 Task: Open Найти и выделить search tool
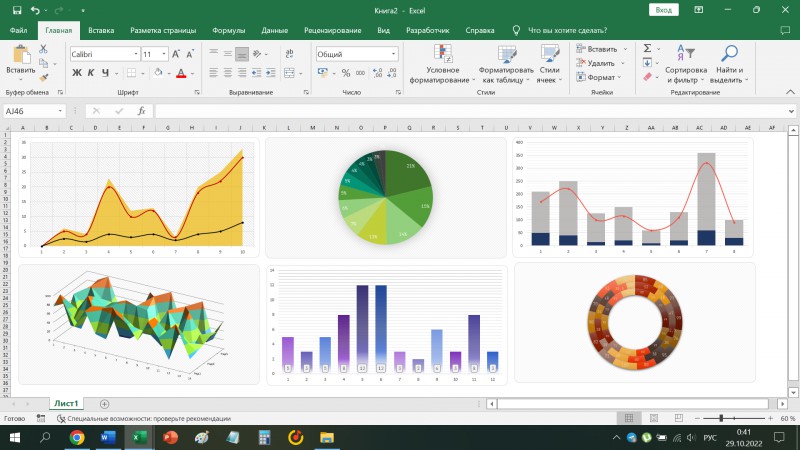point(729,64)
